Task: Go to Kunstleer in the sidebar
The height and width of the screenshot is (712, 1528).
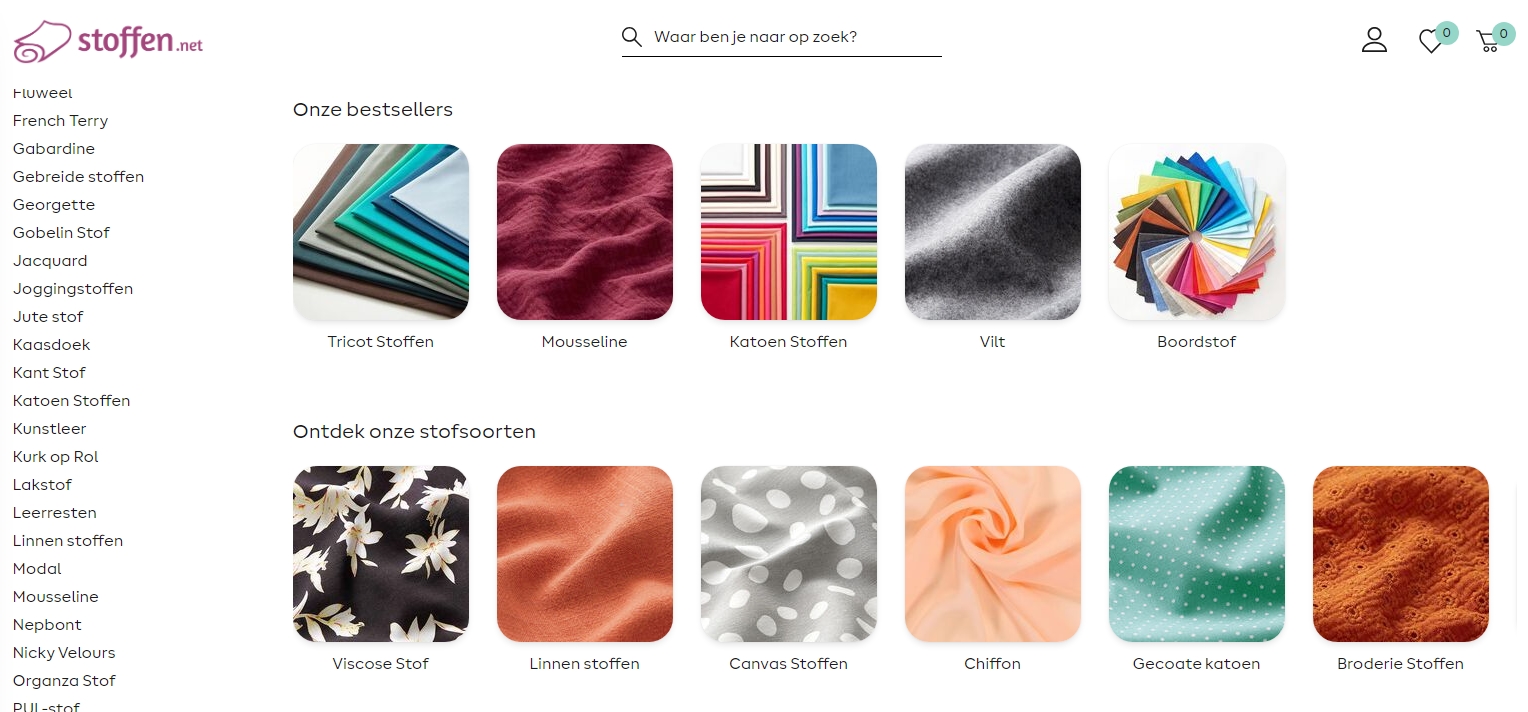Action: pyautogui.click(x=49, y=429)
